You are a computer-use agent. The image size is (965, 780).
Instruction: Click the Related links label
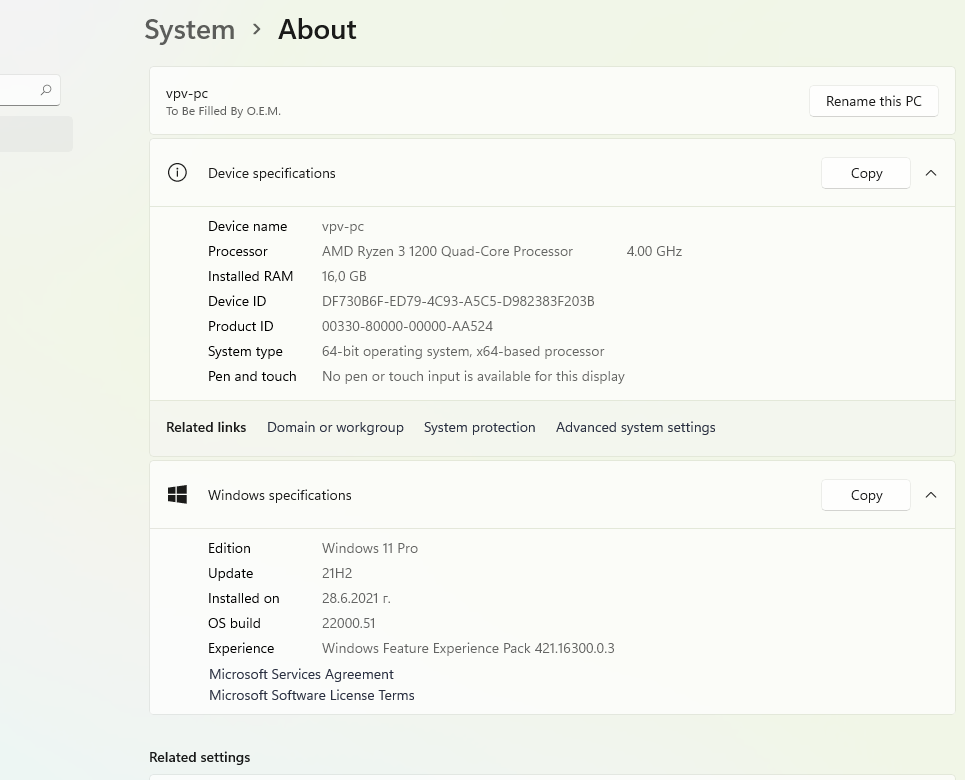click(206, 427)
